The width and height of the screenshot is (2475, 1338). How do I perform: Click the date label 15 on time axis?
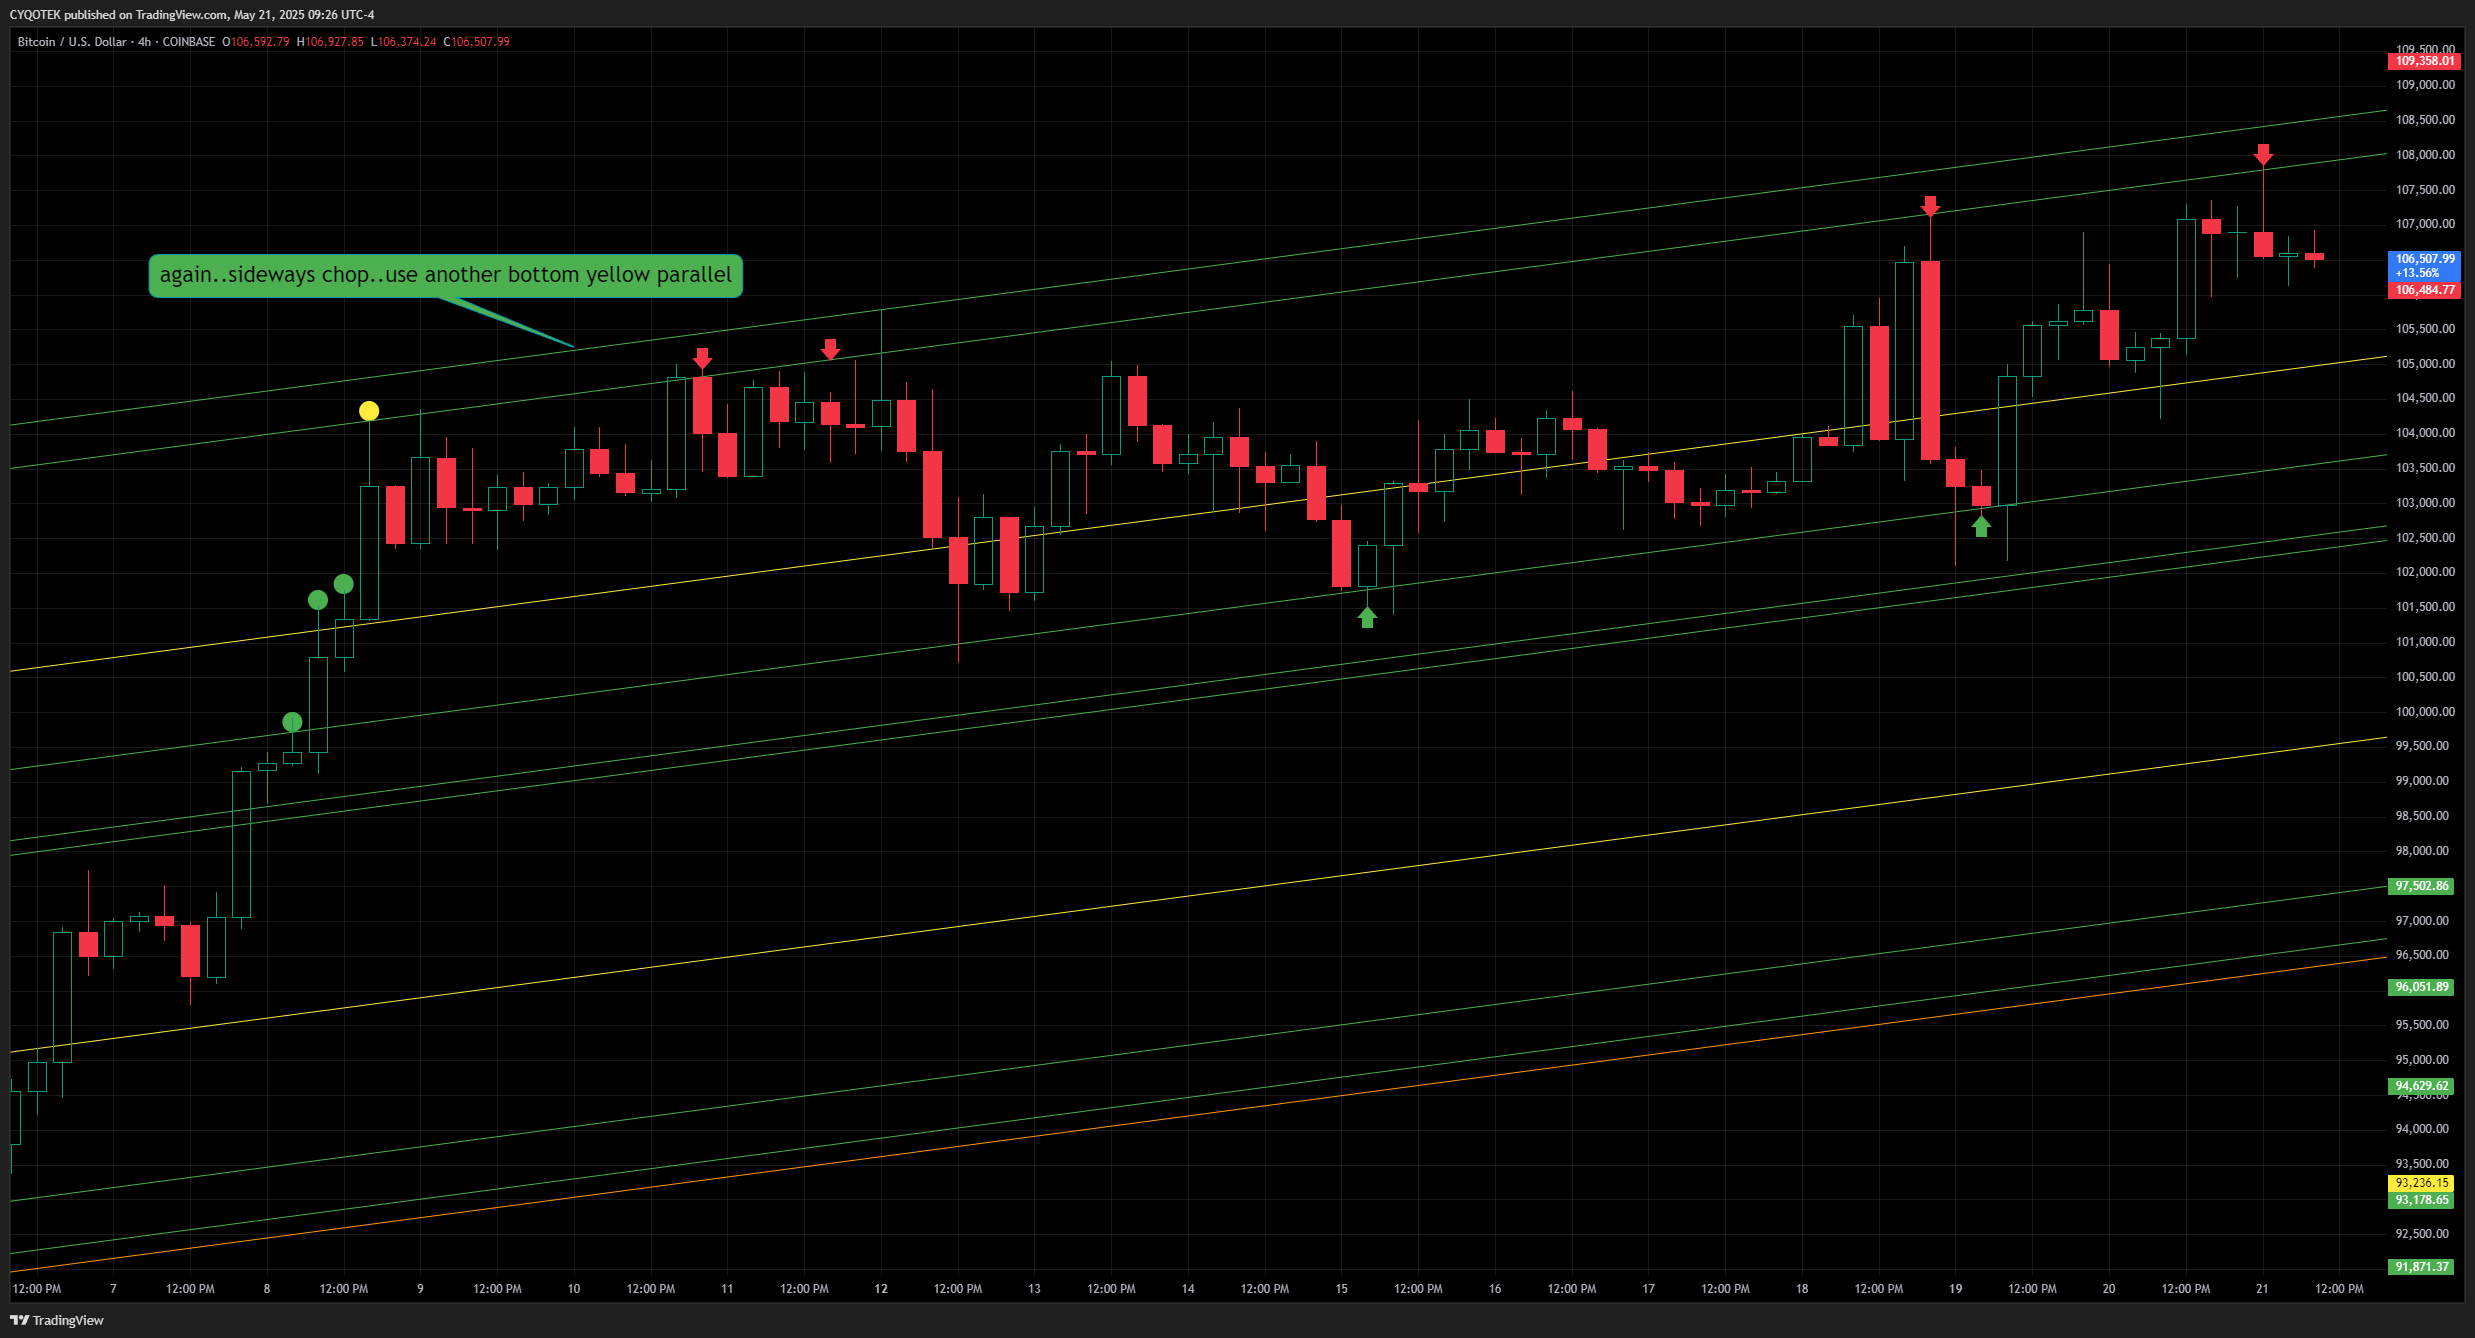pos(1341,1289)
